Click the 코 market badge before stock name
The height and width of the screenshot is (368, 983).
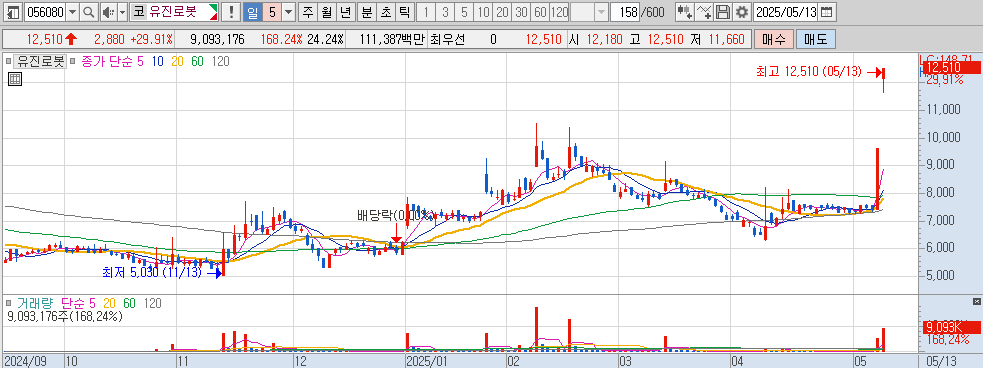pyautogui.click(x=138, y=11)
